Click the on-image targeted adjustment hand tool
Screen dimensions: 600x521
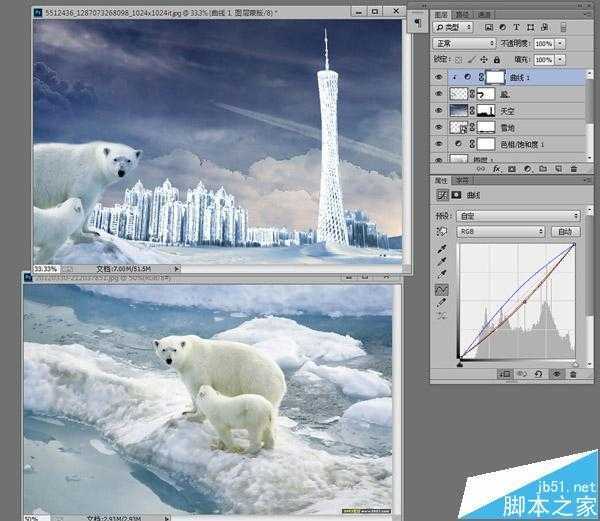tap(442, 231)
